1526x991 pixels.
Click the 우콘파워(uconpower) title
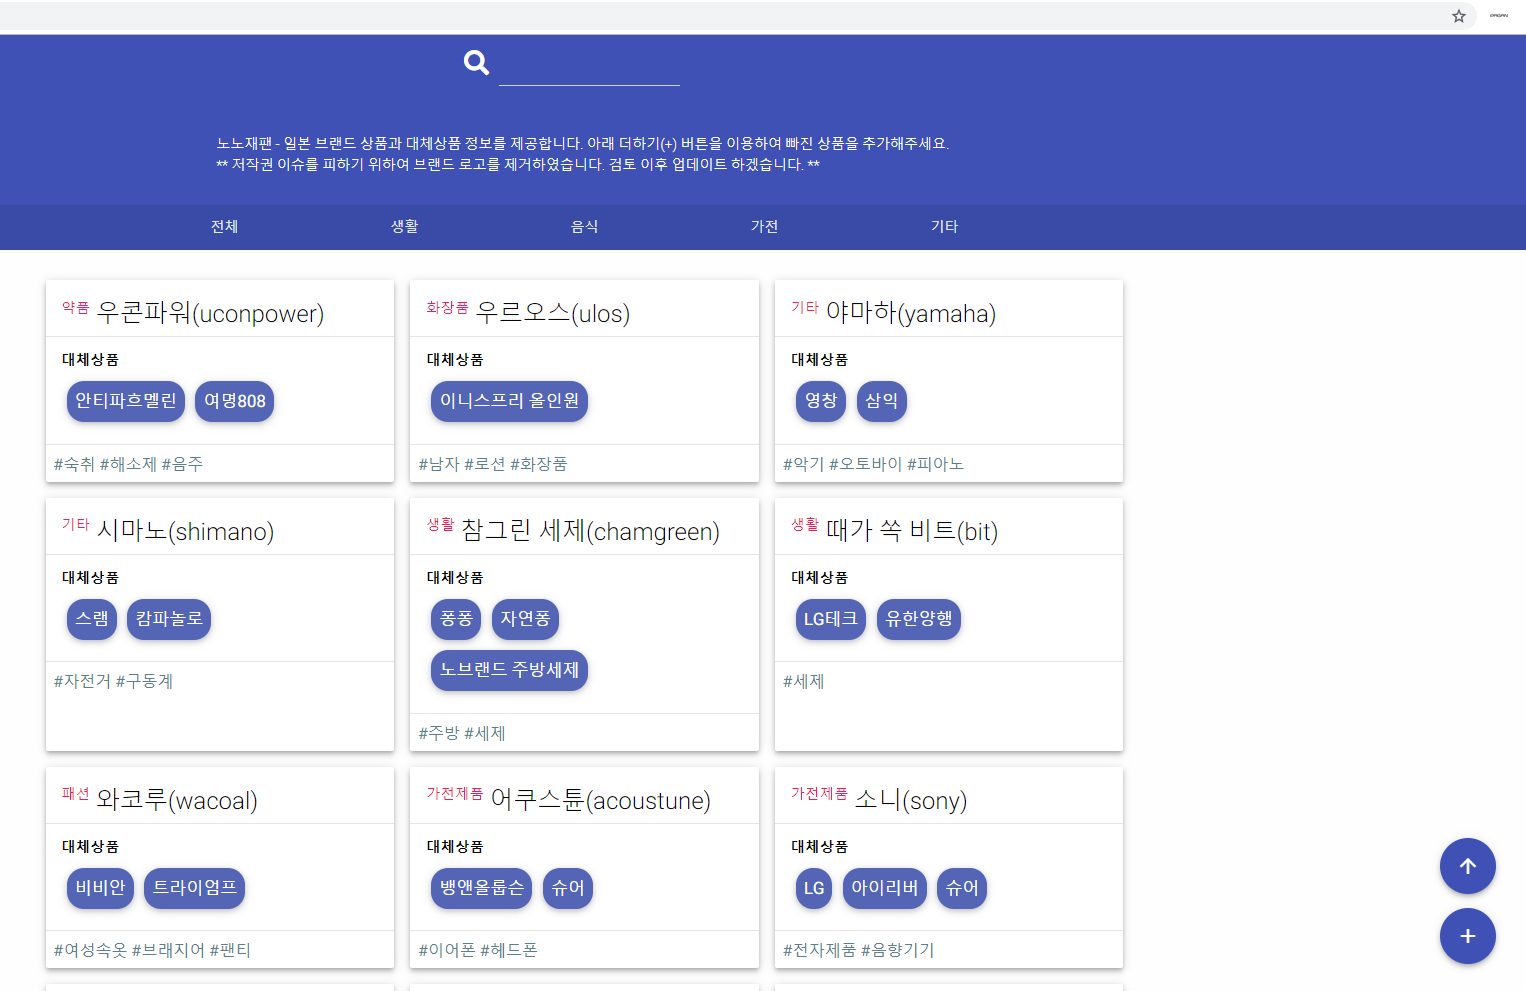click(x=210, y=313)
